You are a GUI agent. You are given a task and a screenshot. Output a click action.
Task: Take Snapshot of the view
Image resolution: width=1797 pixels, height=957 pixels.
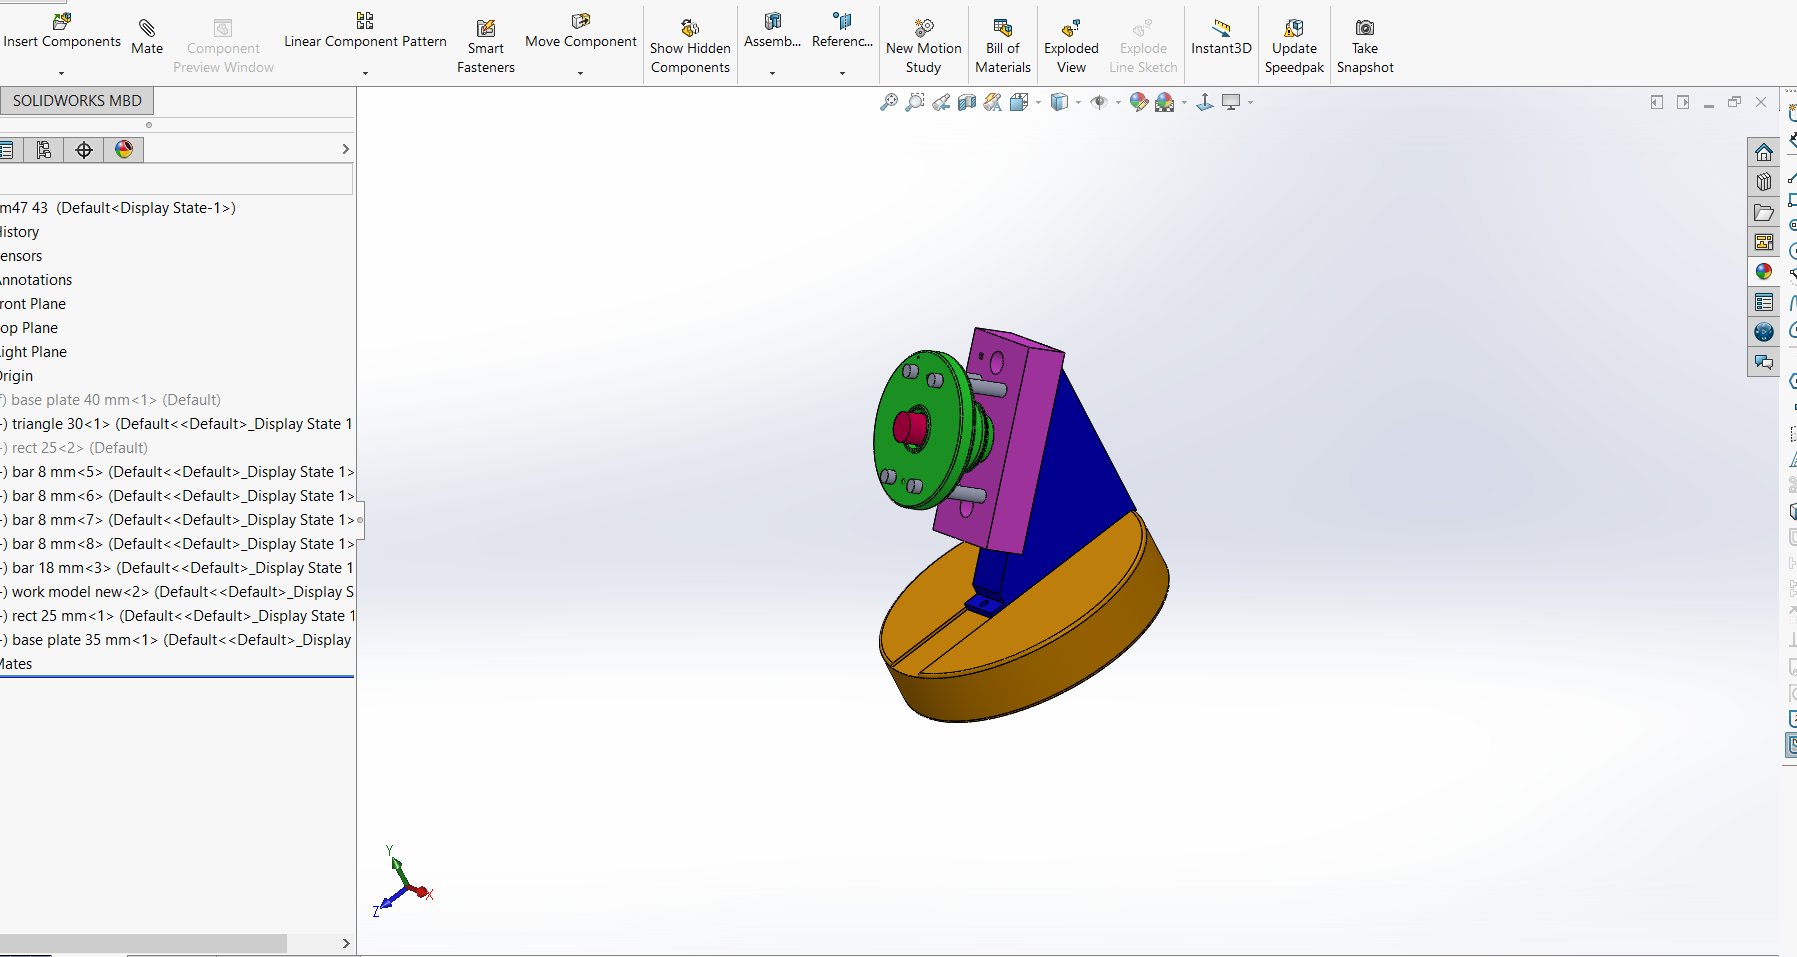coord(1365,46)
